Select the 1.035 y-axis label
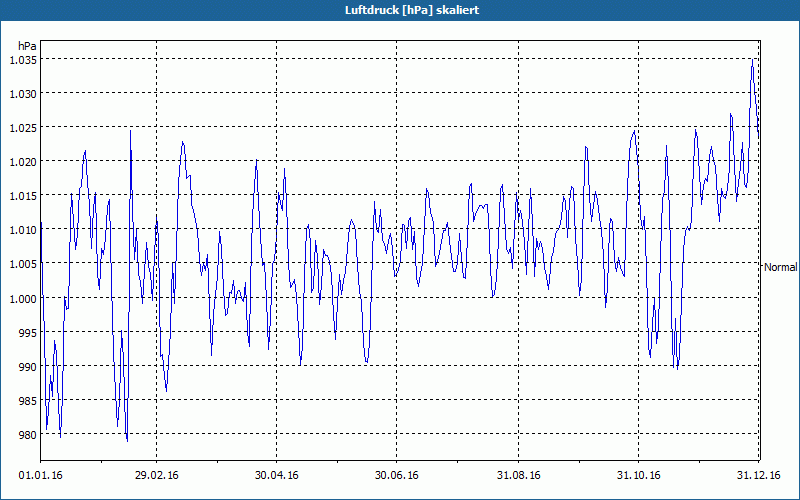800x500 pixels. [23, 60]
